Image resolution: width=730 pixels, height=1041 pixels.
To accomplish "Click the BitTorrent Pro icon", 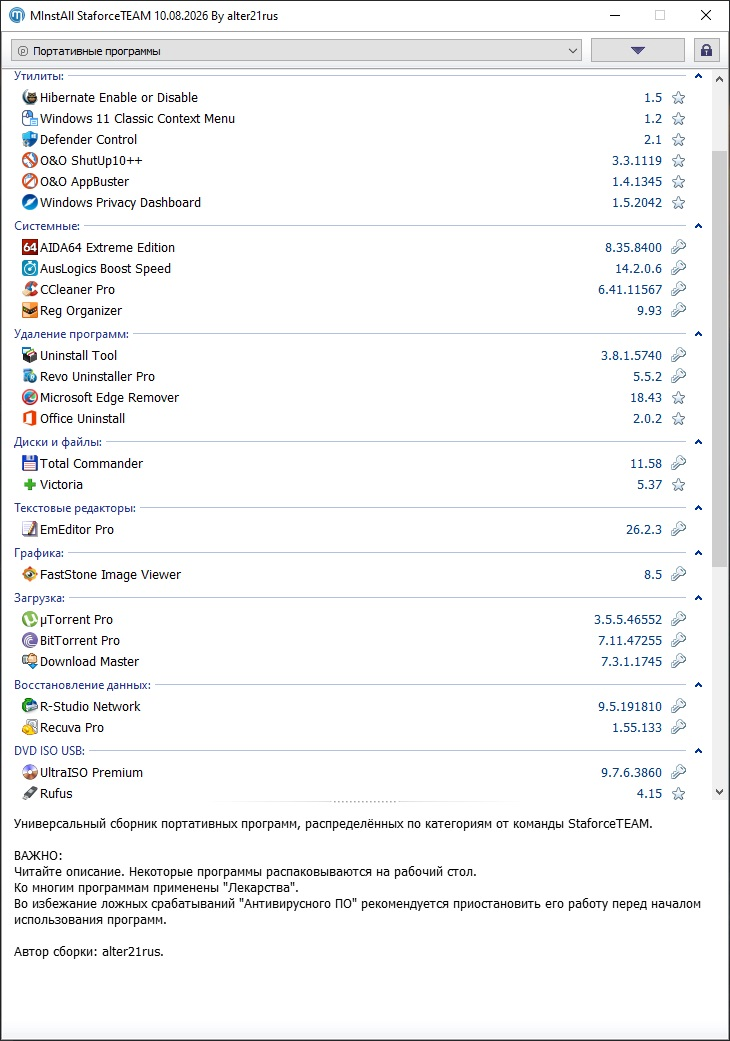I will [29, 640].
